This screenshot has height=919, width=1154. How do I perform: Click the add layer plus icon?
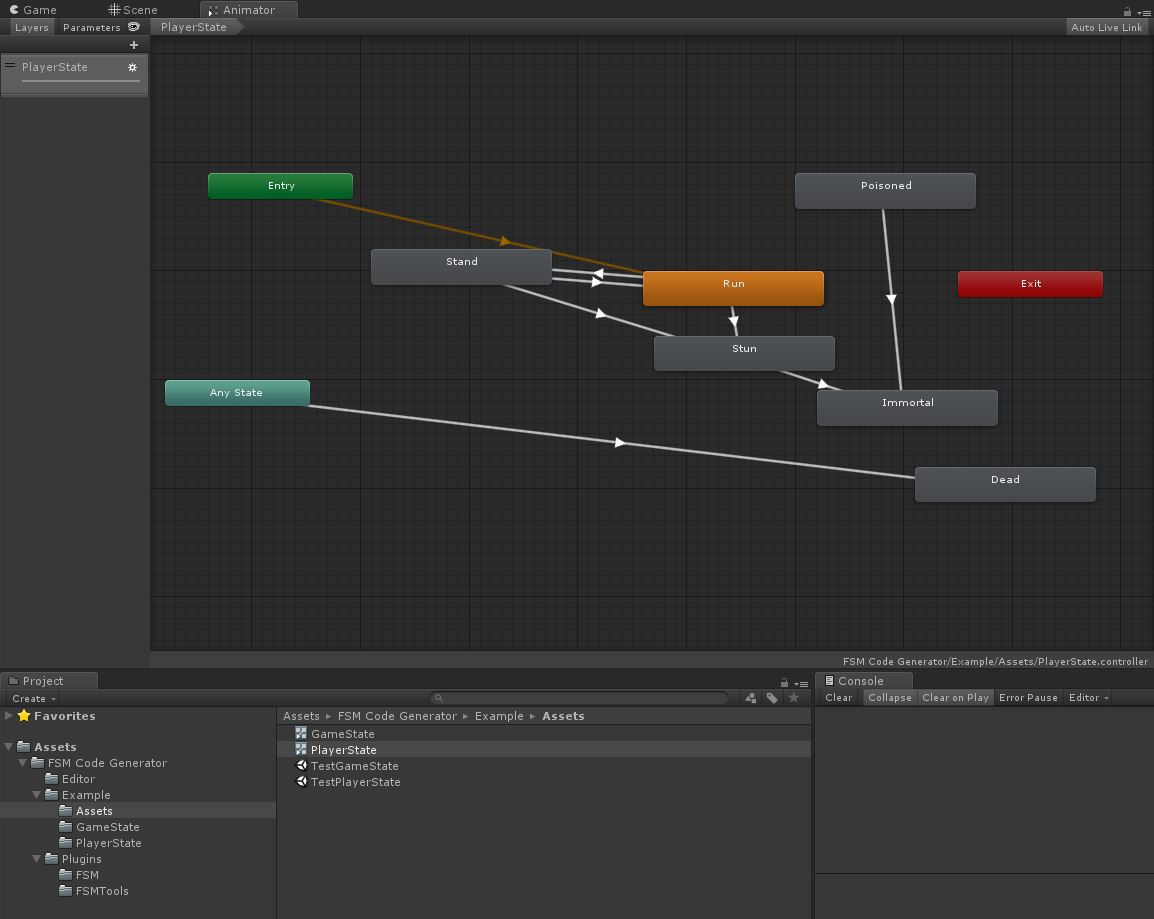pyautogui.click(x=134, y=45)
